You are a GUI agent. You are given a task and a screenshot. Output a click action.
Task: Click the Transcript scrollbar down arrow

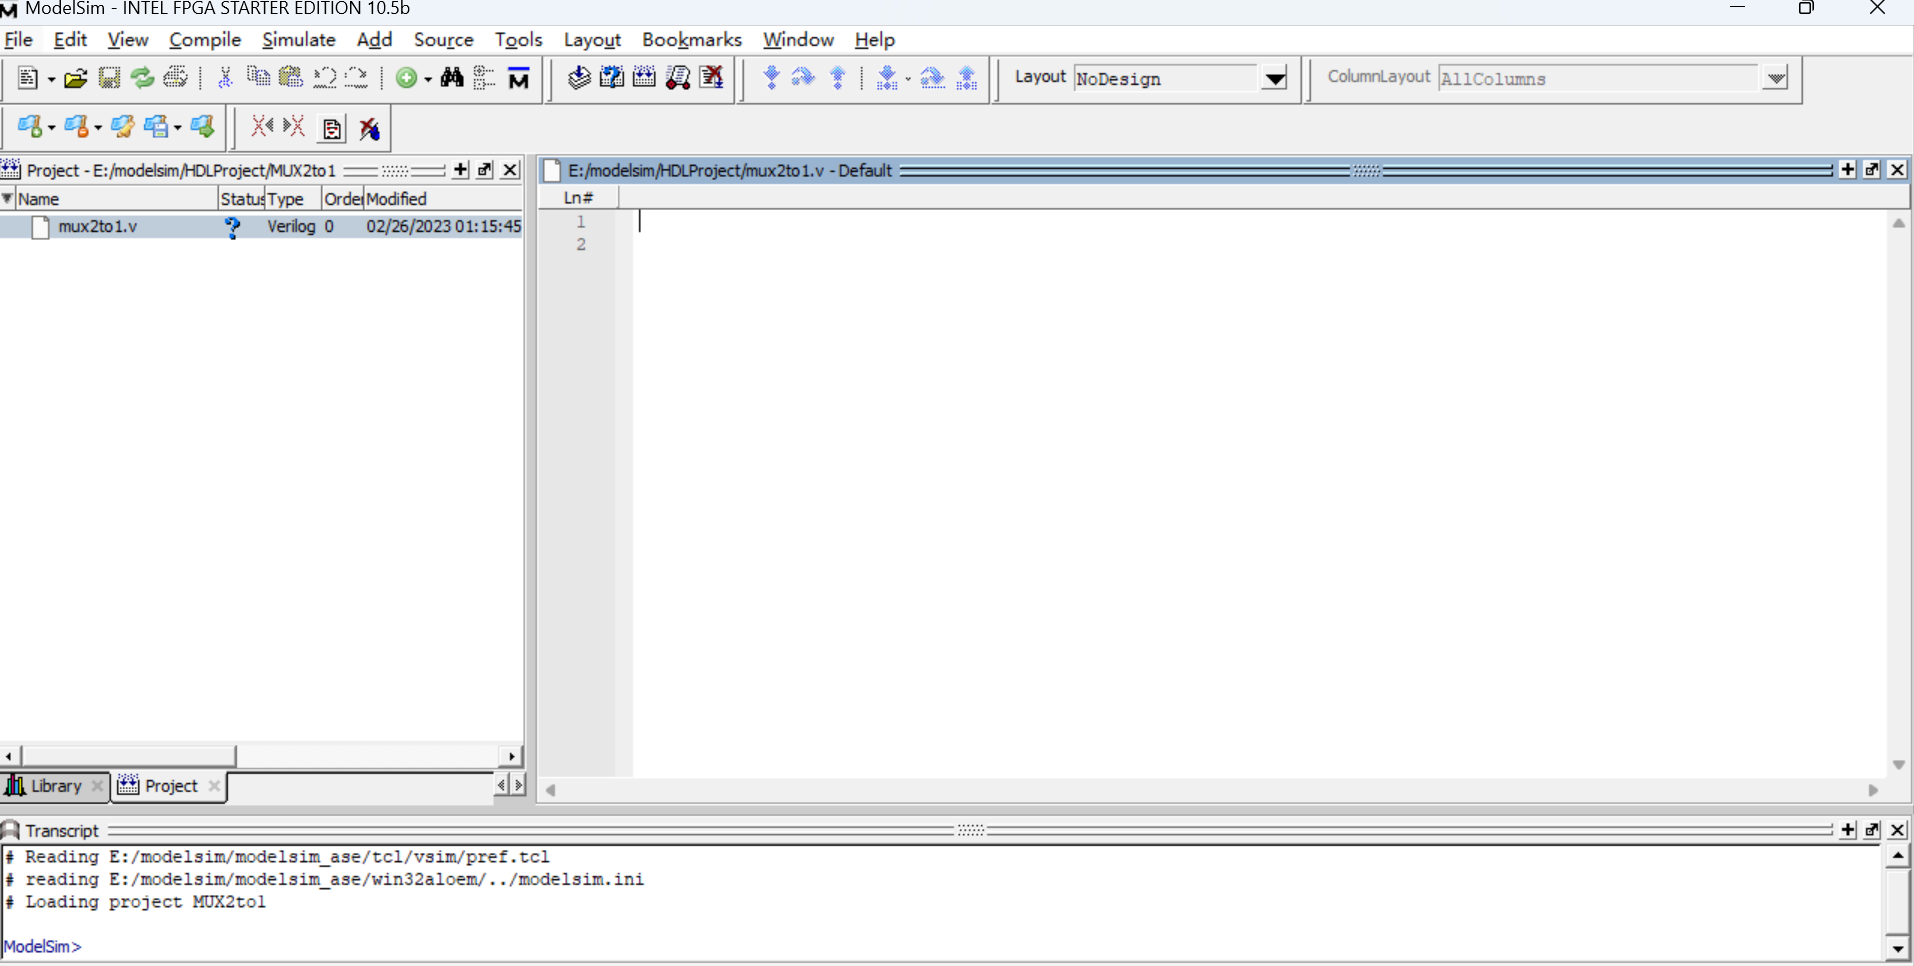1897,947
